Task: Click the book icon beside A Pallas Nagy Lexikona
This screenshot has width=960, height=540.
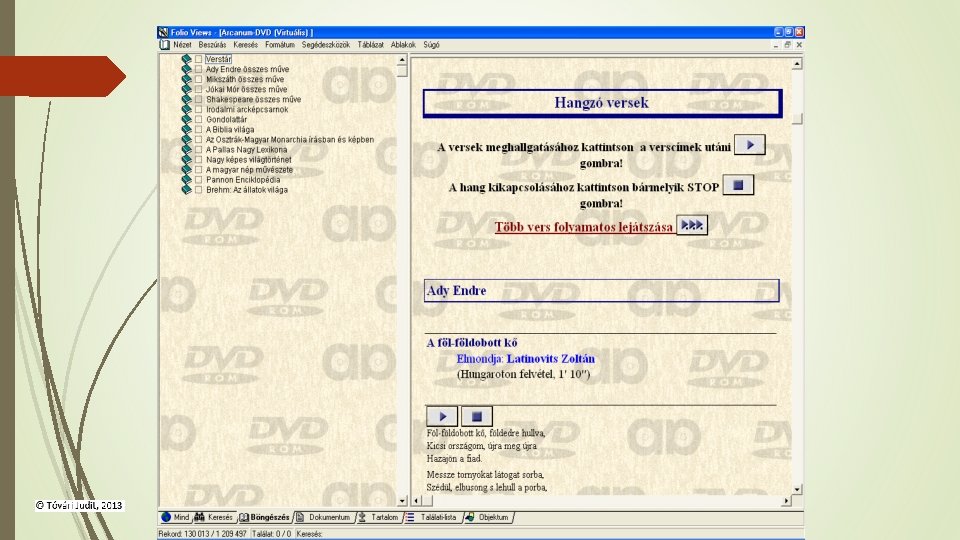Action: click(x=187, y=149)
